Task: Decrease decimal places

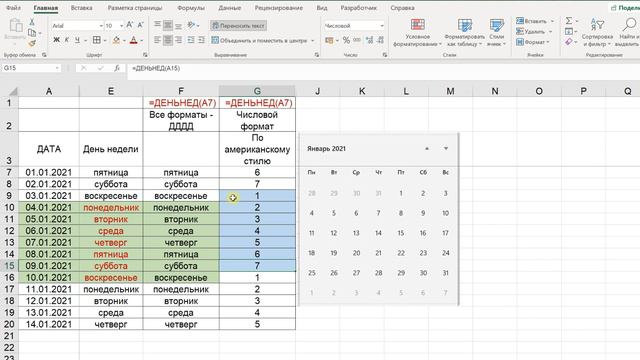Action: pos(380,40)
